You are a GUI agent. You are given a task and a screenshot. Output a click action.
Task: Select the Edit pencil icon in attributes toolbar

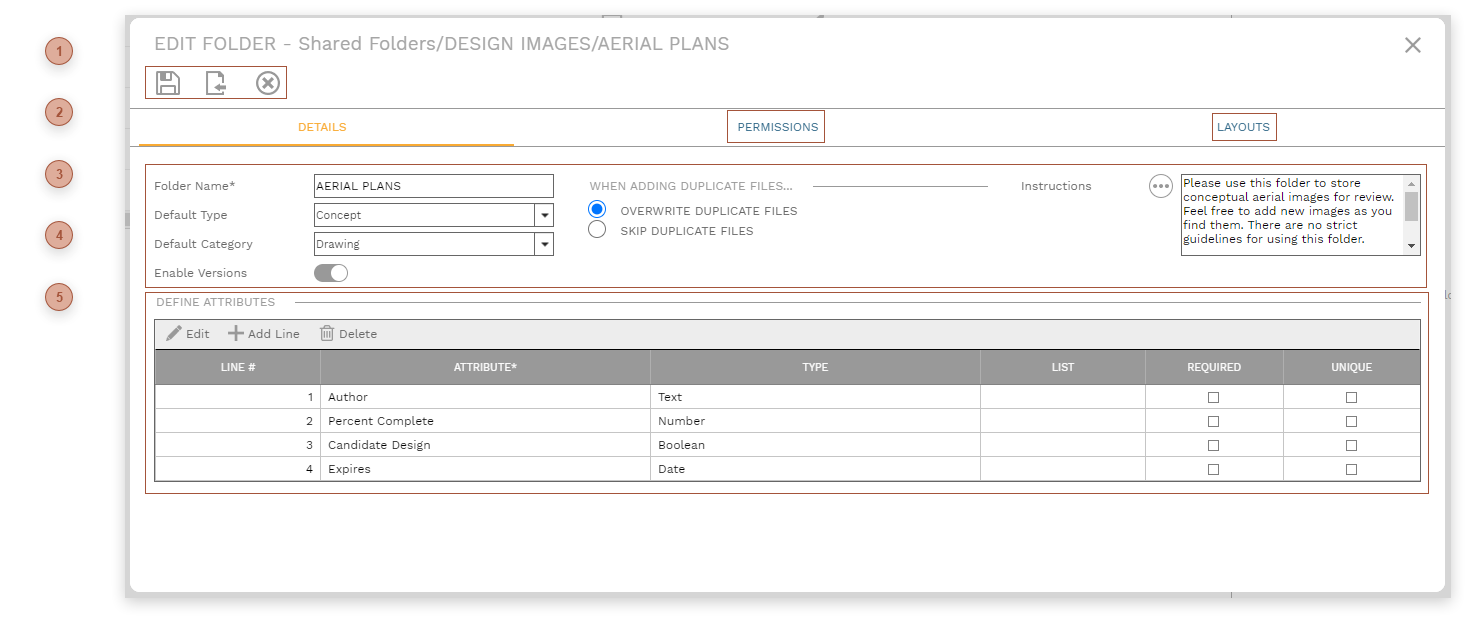click(172, 333)
